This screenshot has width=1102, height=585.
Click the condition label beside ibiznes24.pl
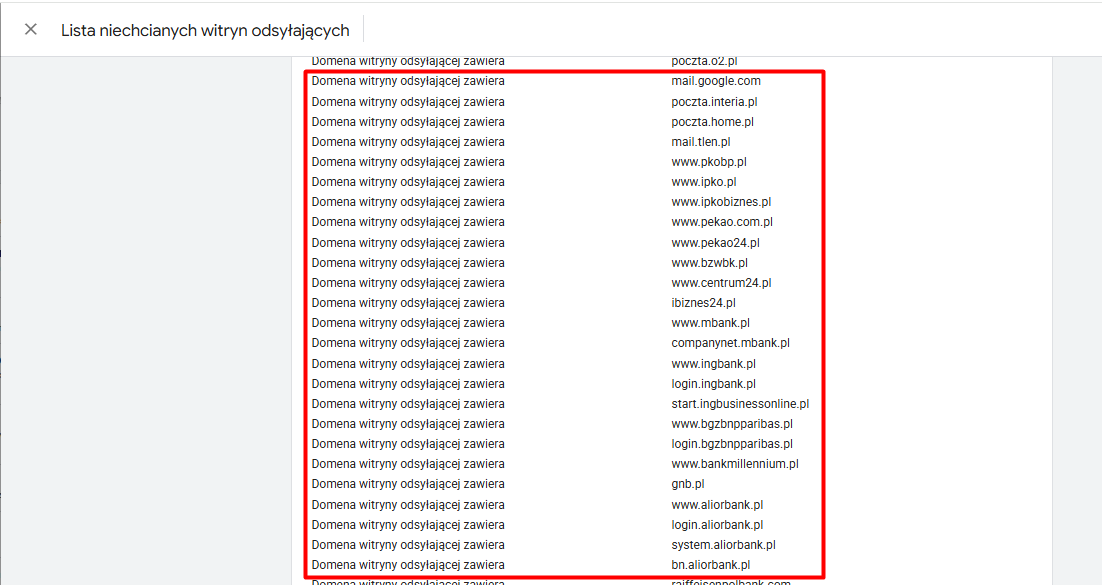pos(408,303)
